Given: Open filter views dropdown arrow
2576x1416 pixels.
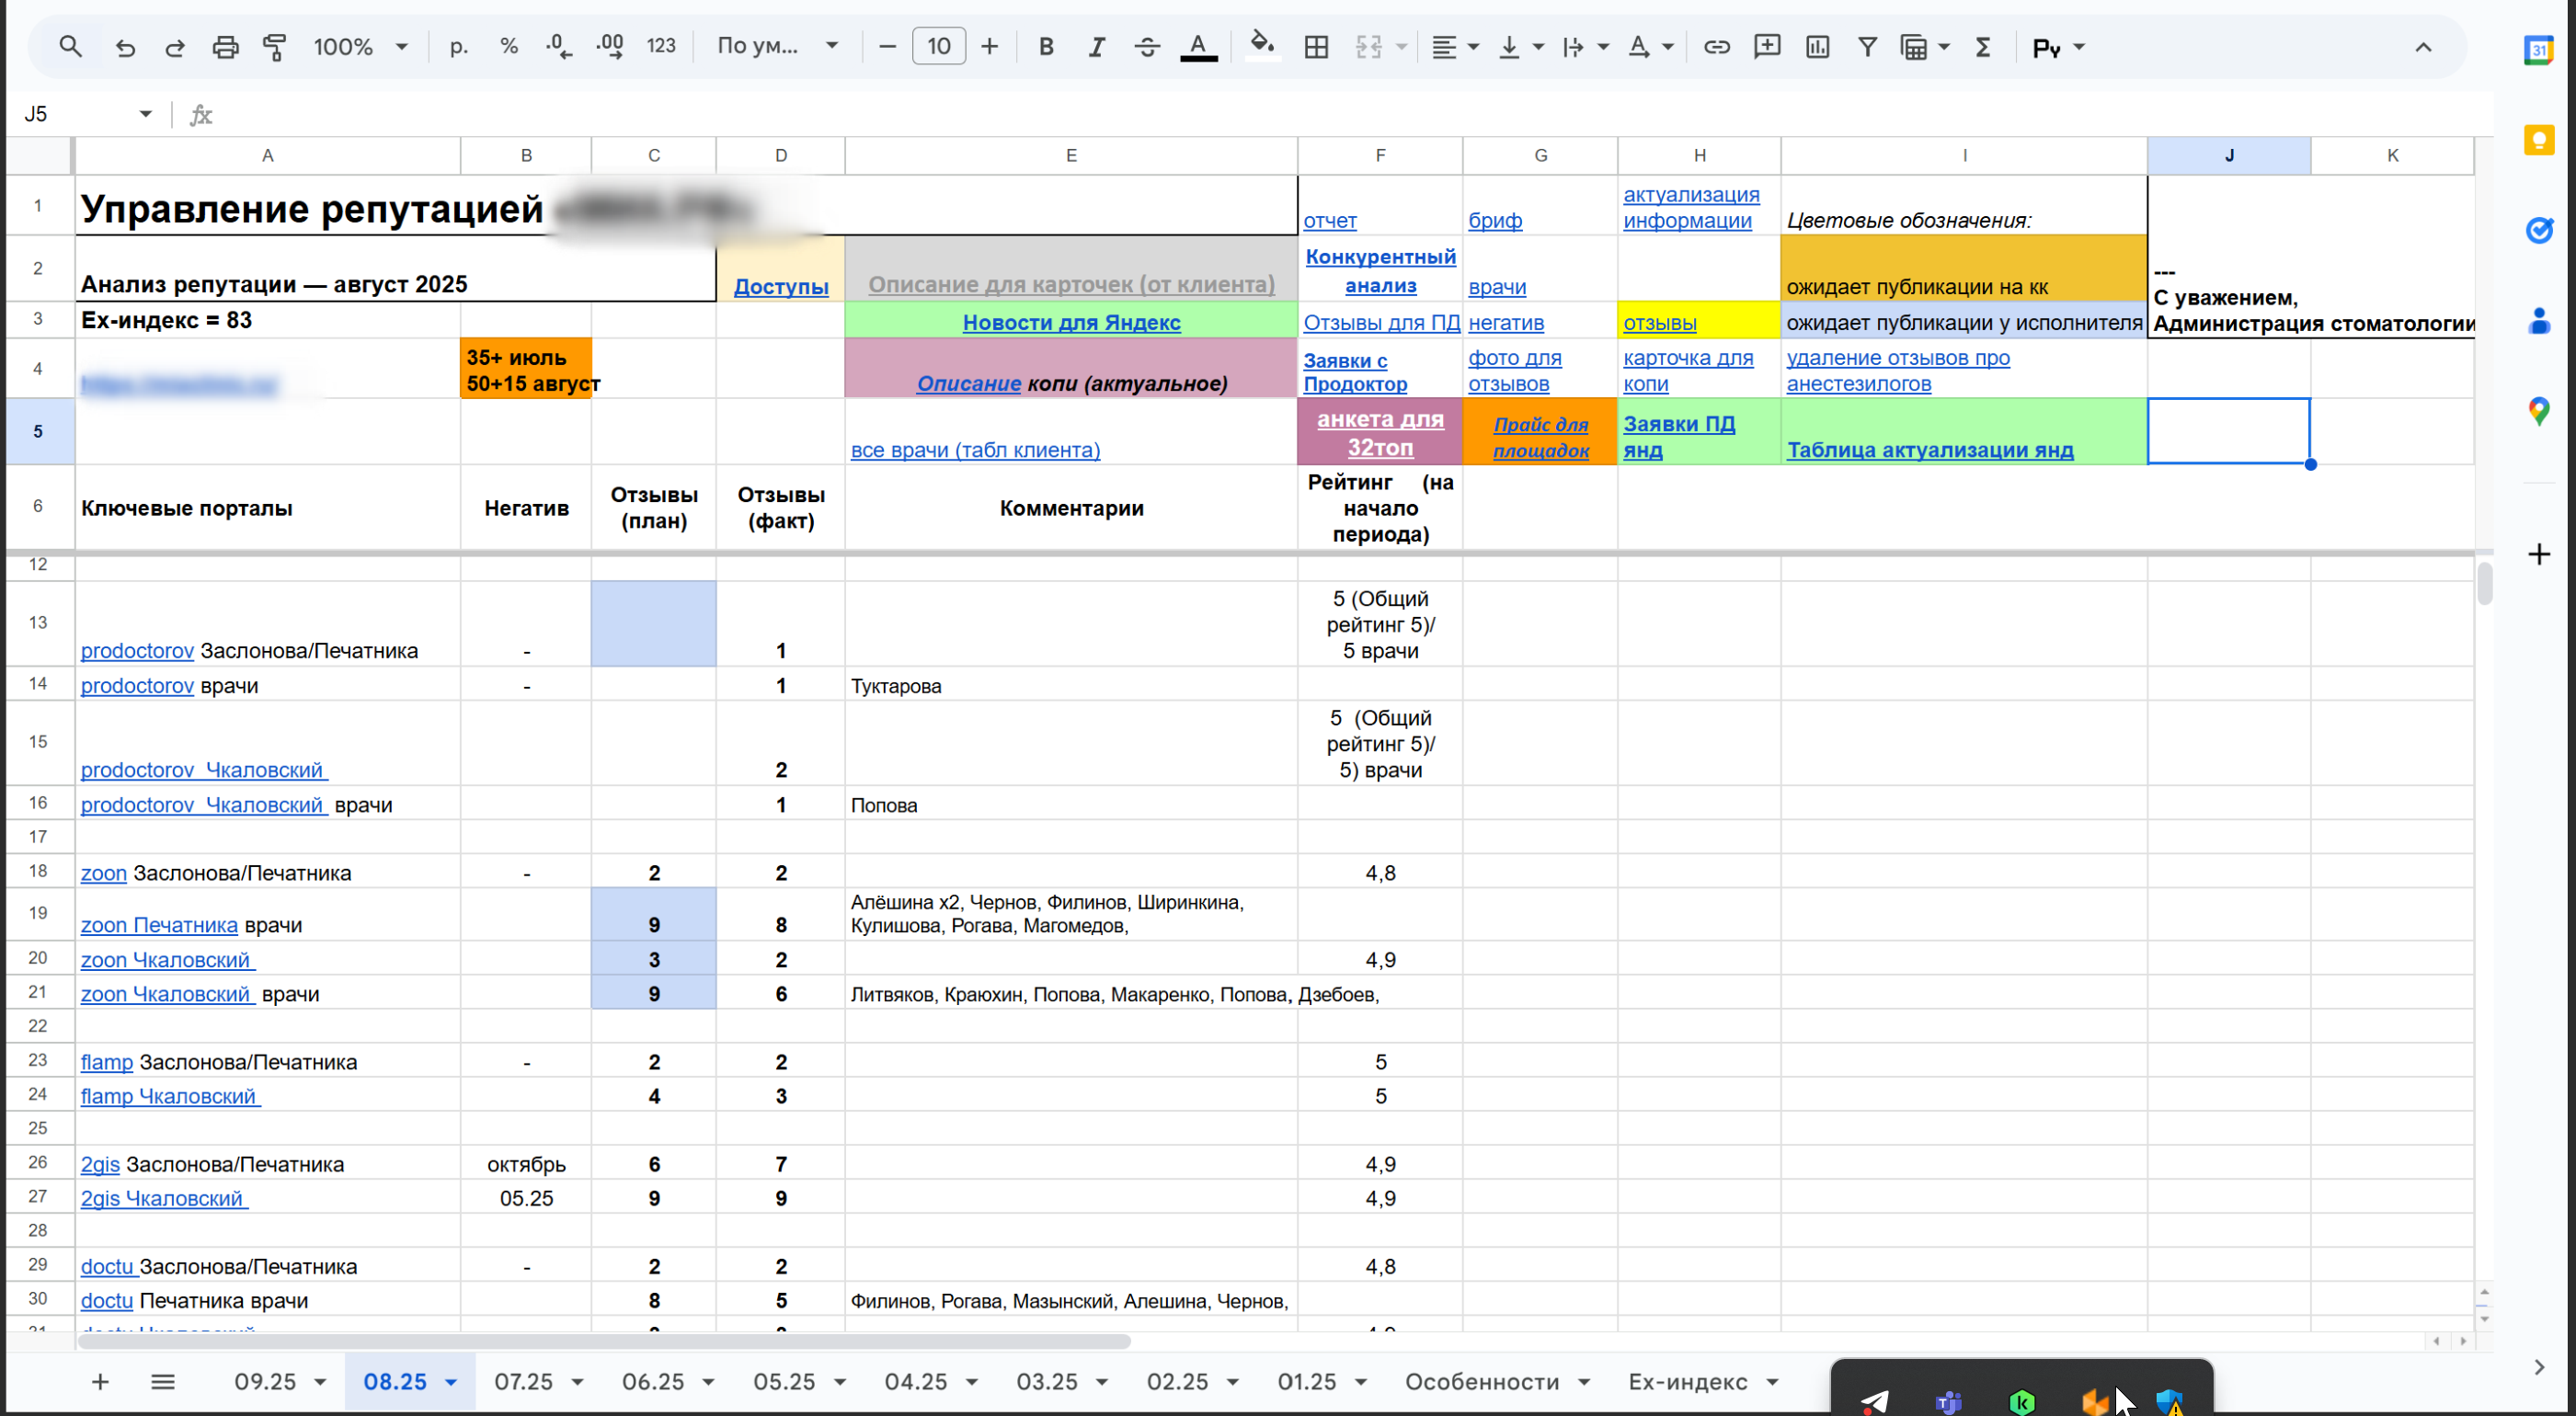Looking at the screenshot, I should click(1944, 46).
